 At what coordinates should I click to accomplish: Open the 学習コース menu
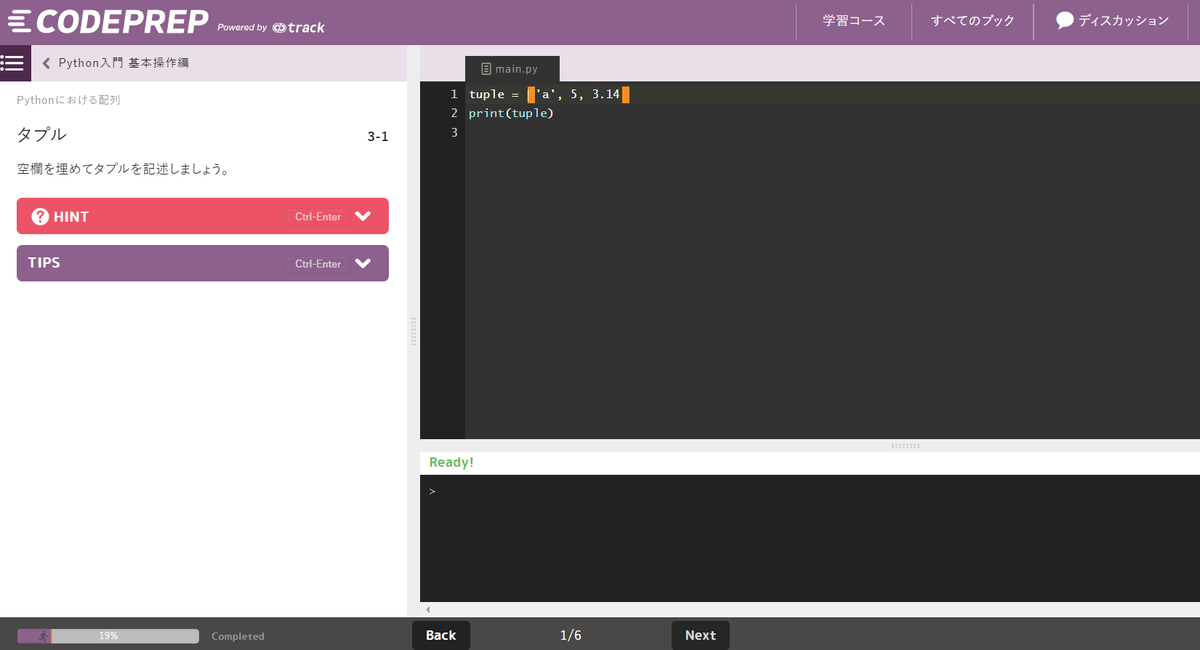pos(853,21)
